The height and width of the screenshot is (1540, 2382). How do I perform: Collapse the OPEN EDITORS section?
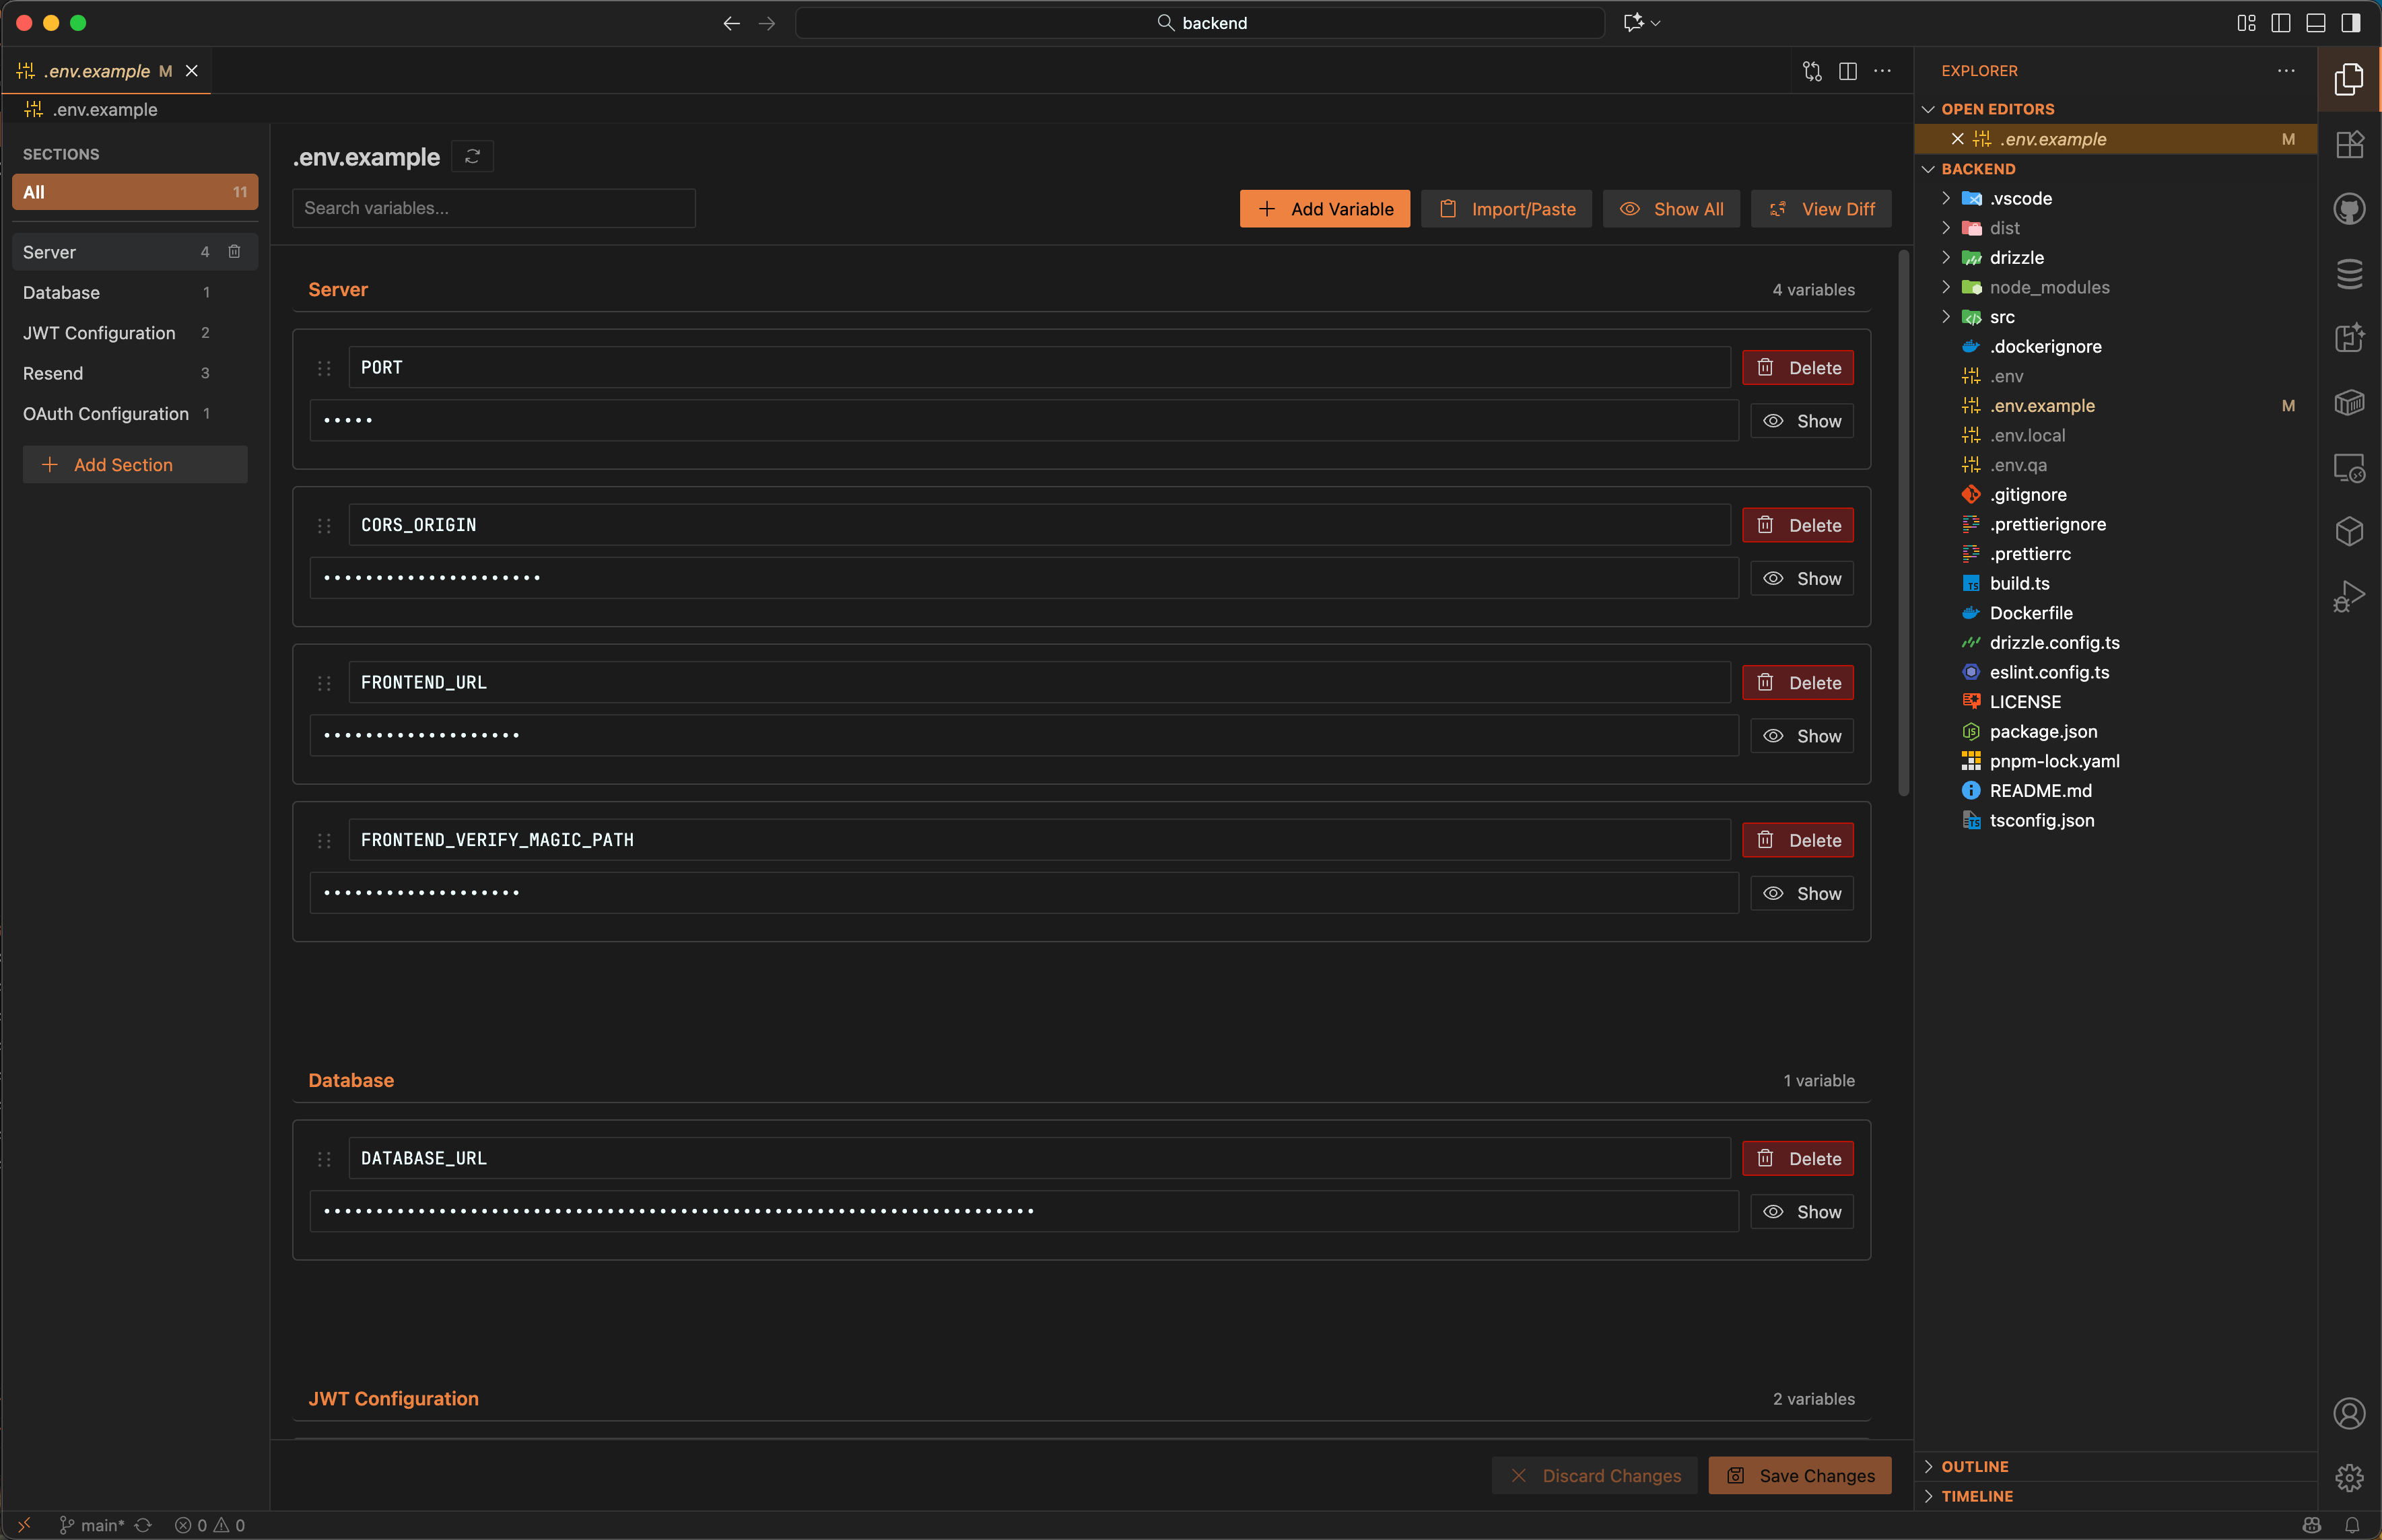click(1997, 109)
